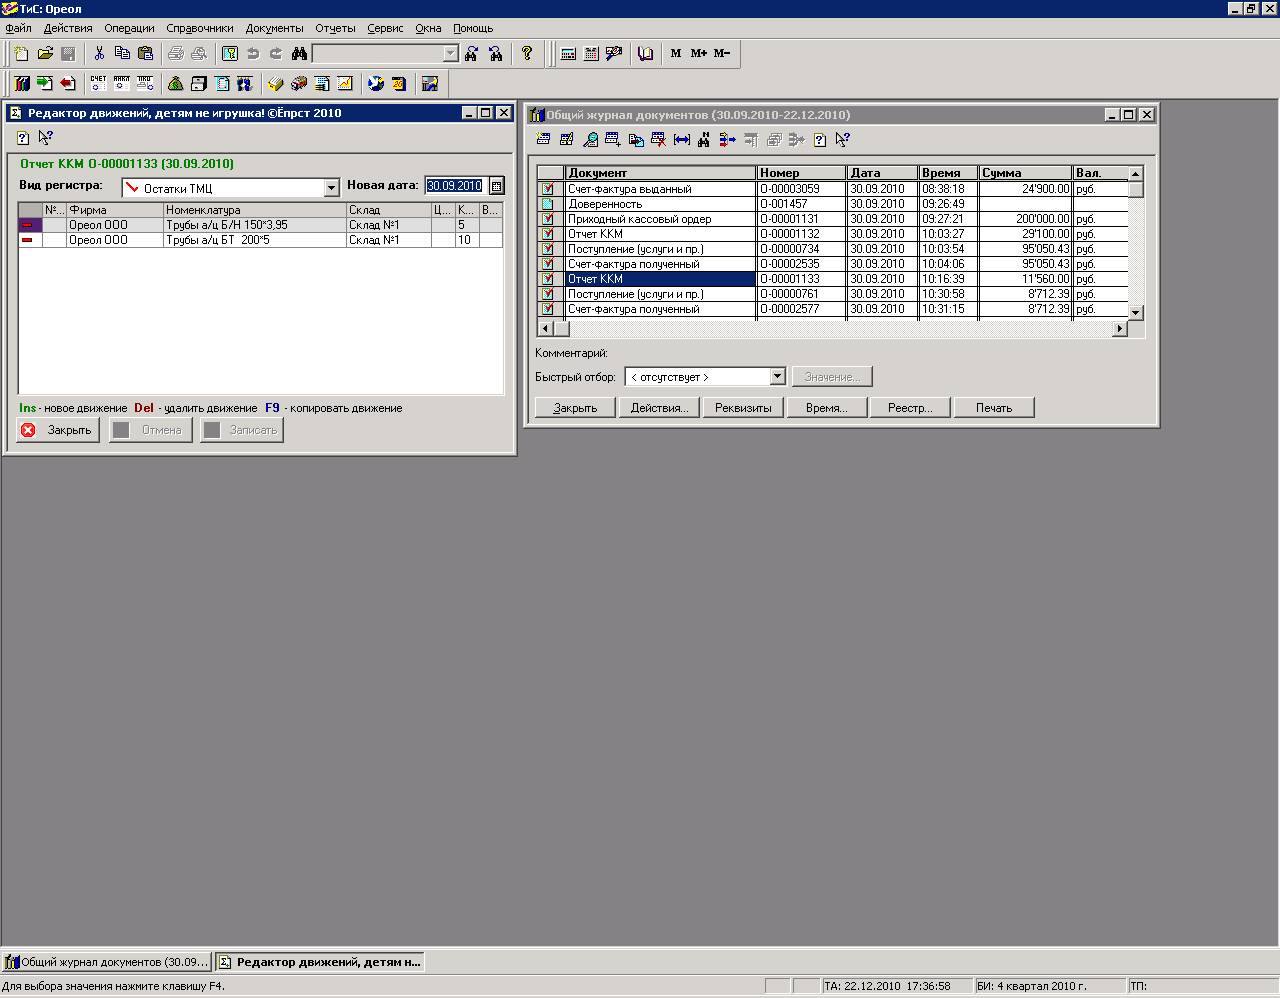Click the green arrow document icon
Viewport: 1280px width, 998px height.
pyautogui.click(x=45, y=83)
